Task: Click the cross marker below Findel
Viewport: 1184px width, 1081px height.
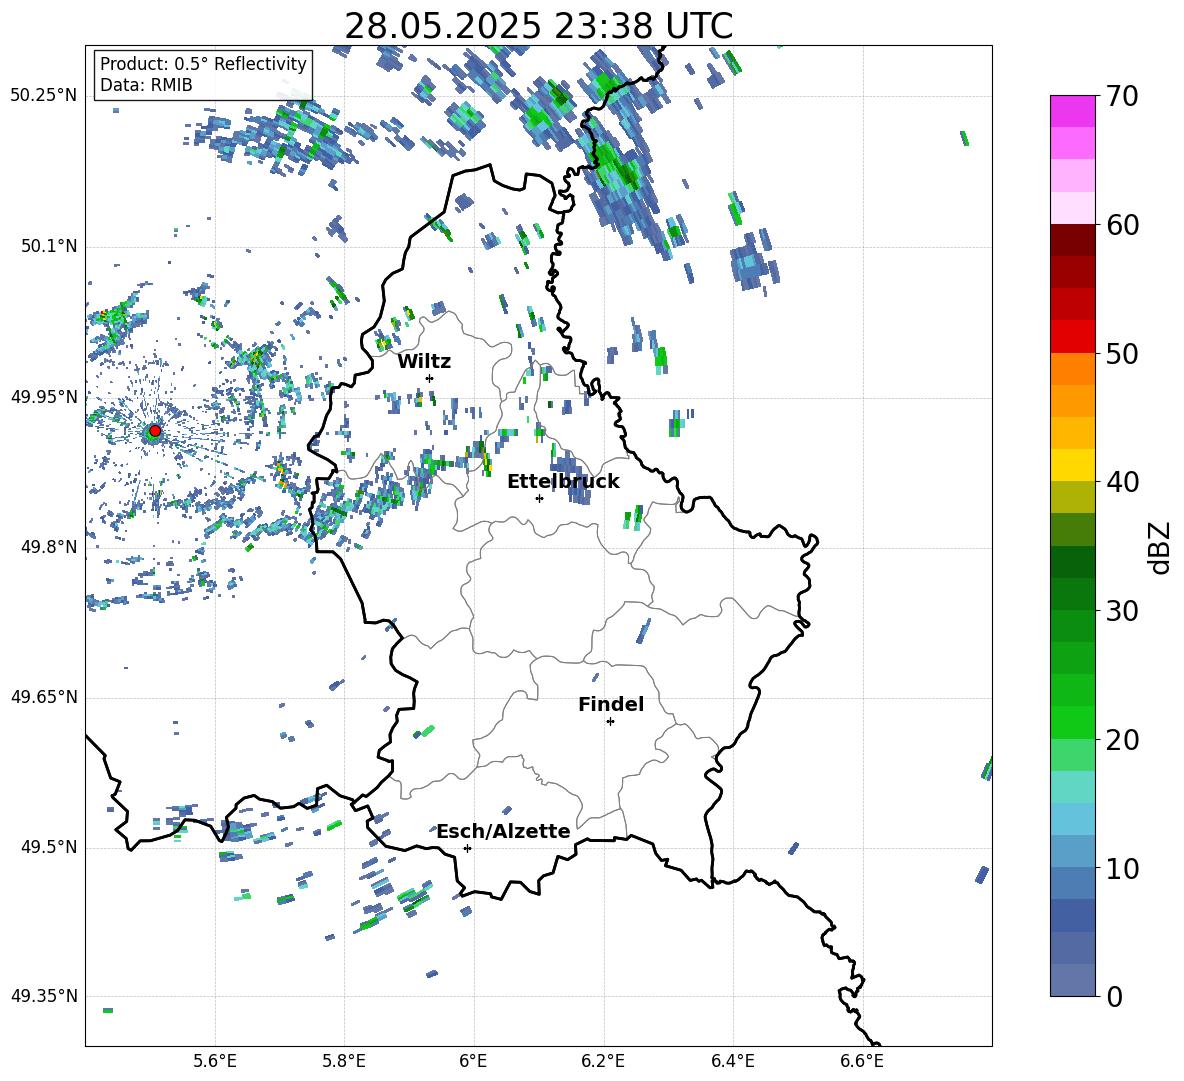Action: (610, 722)
